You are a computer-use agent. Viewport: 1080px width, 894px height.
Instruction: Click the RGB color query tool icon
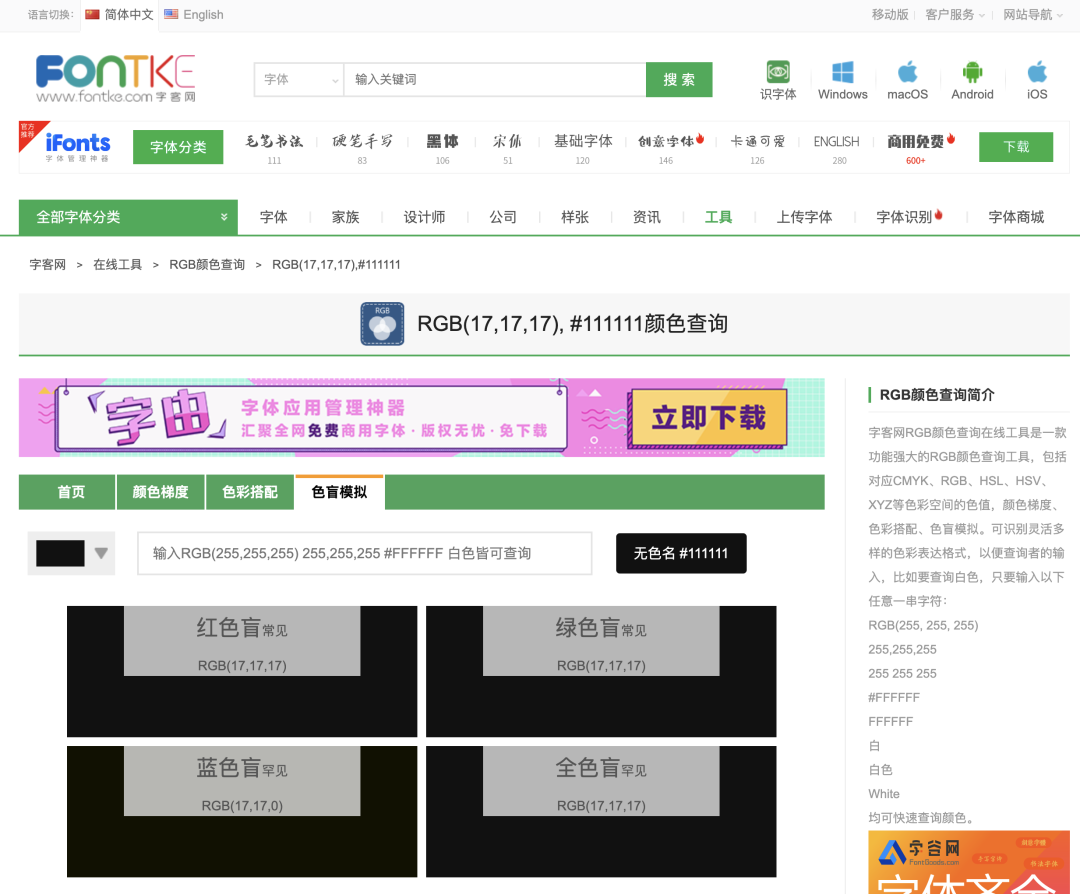(x=382, y=324)
